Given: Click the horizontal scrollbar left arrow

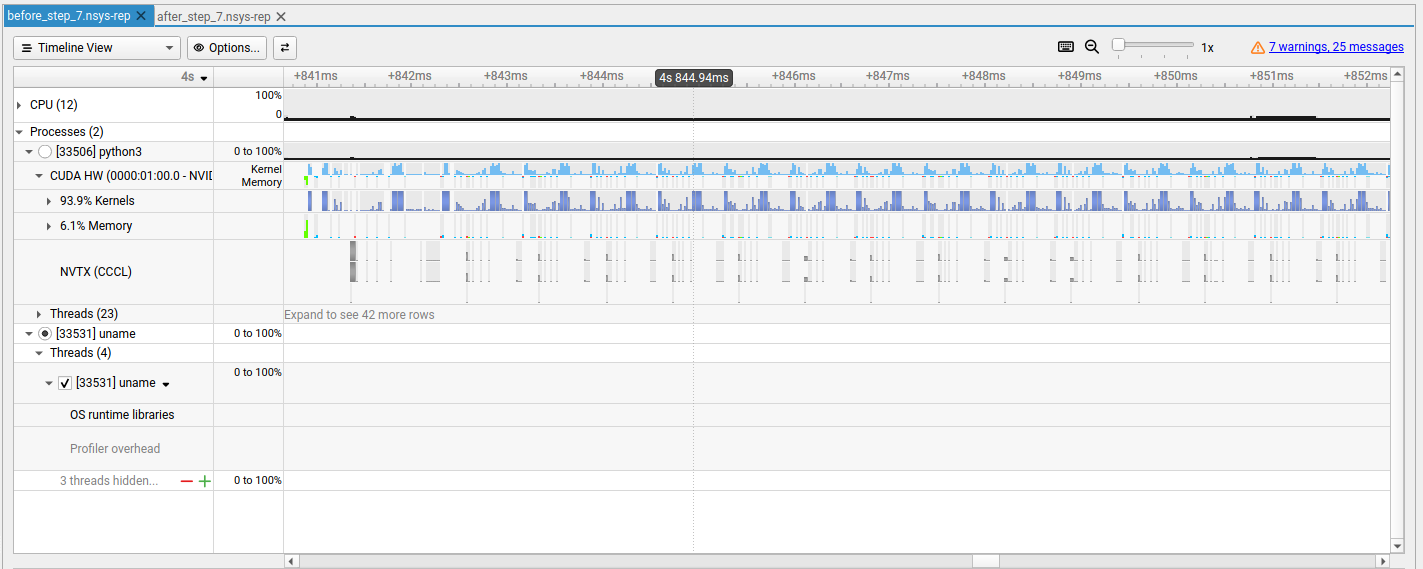Looking at the screenshot, I should 291,561.
